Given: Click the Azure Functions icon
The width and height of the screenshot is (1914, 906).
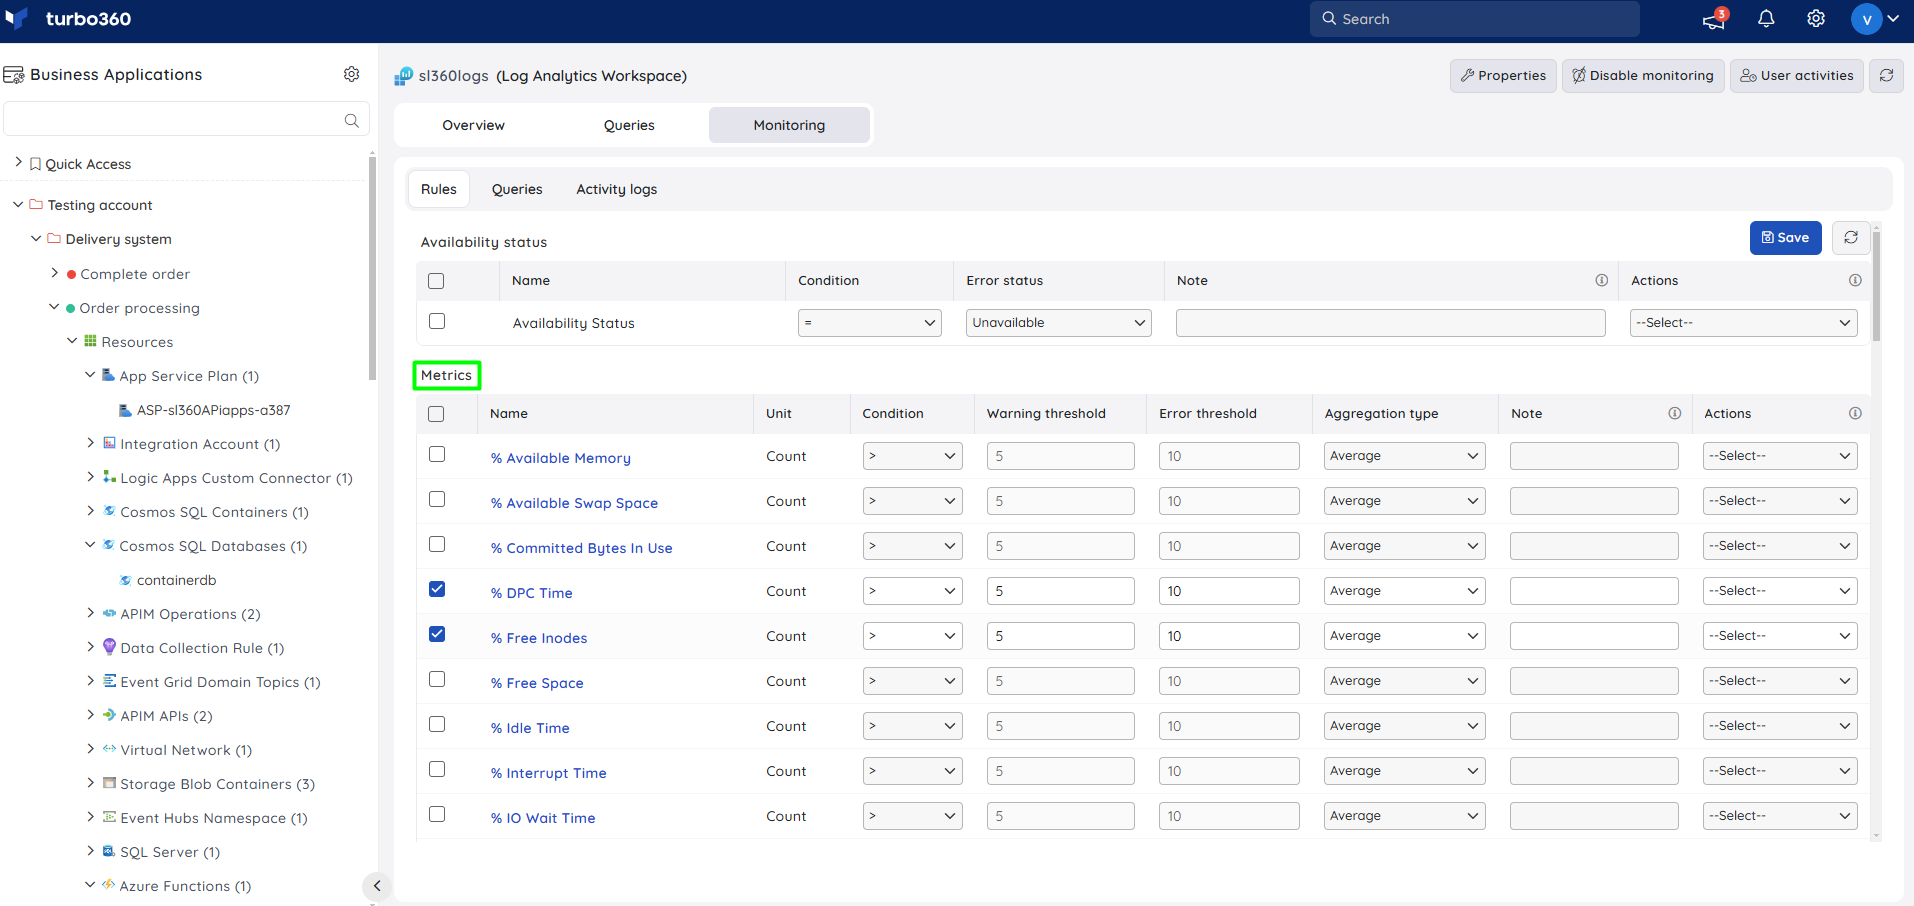Looking at the screenshot, I should [x=108, y=885].
